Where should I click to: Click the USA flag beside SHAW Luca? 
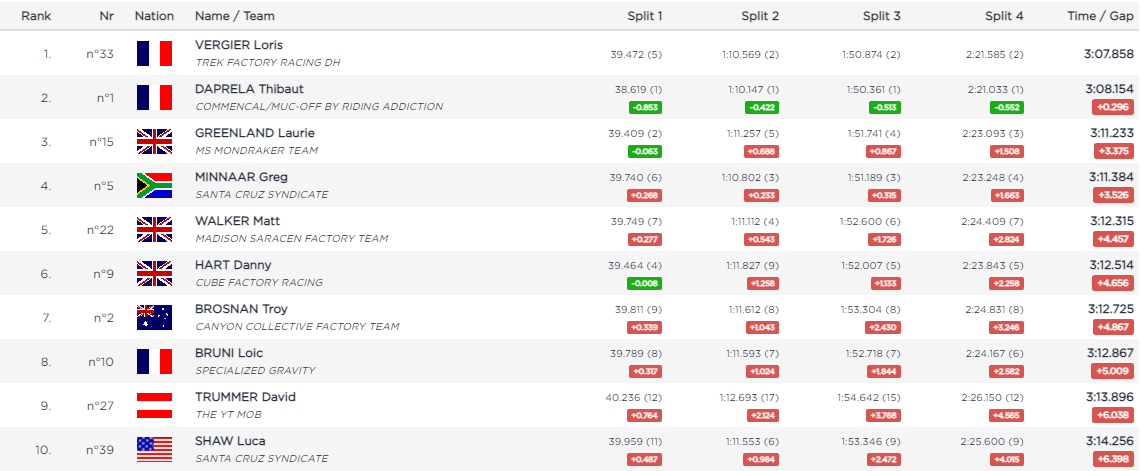point(154,449)
